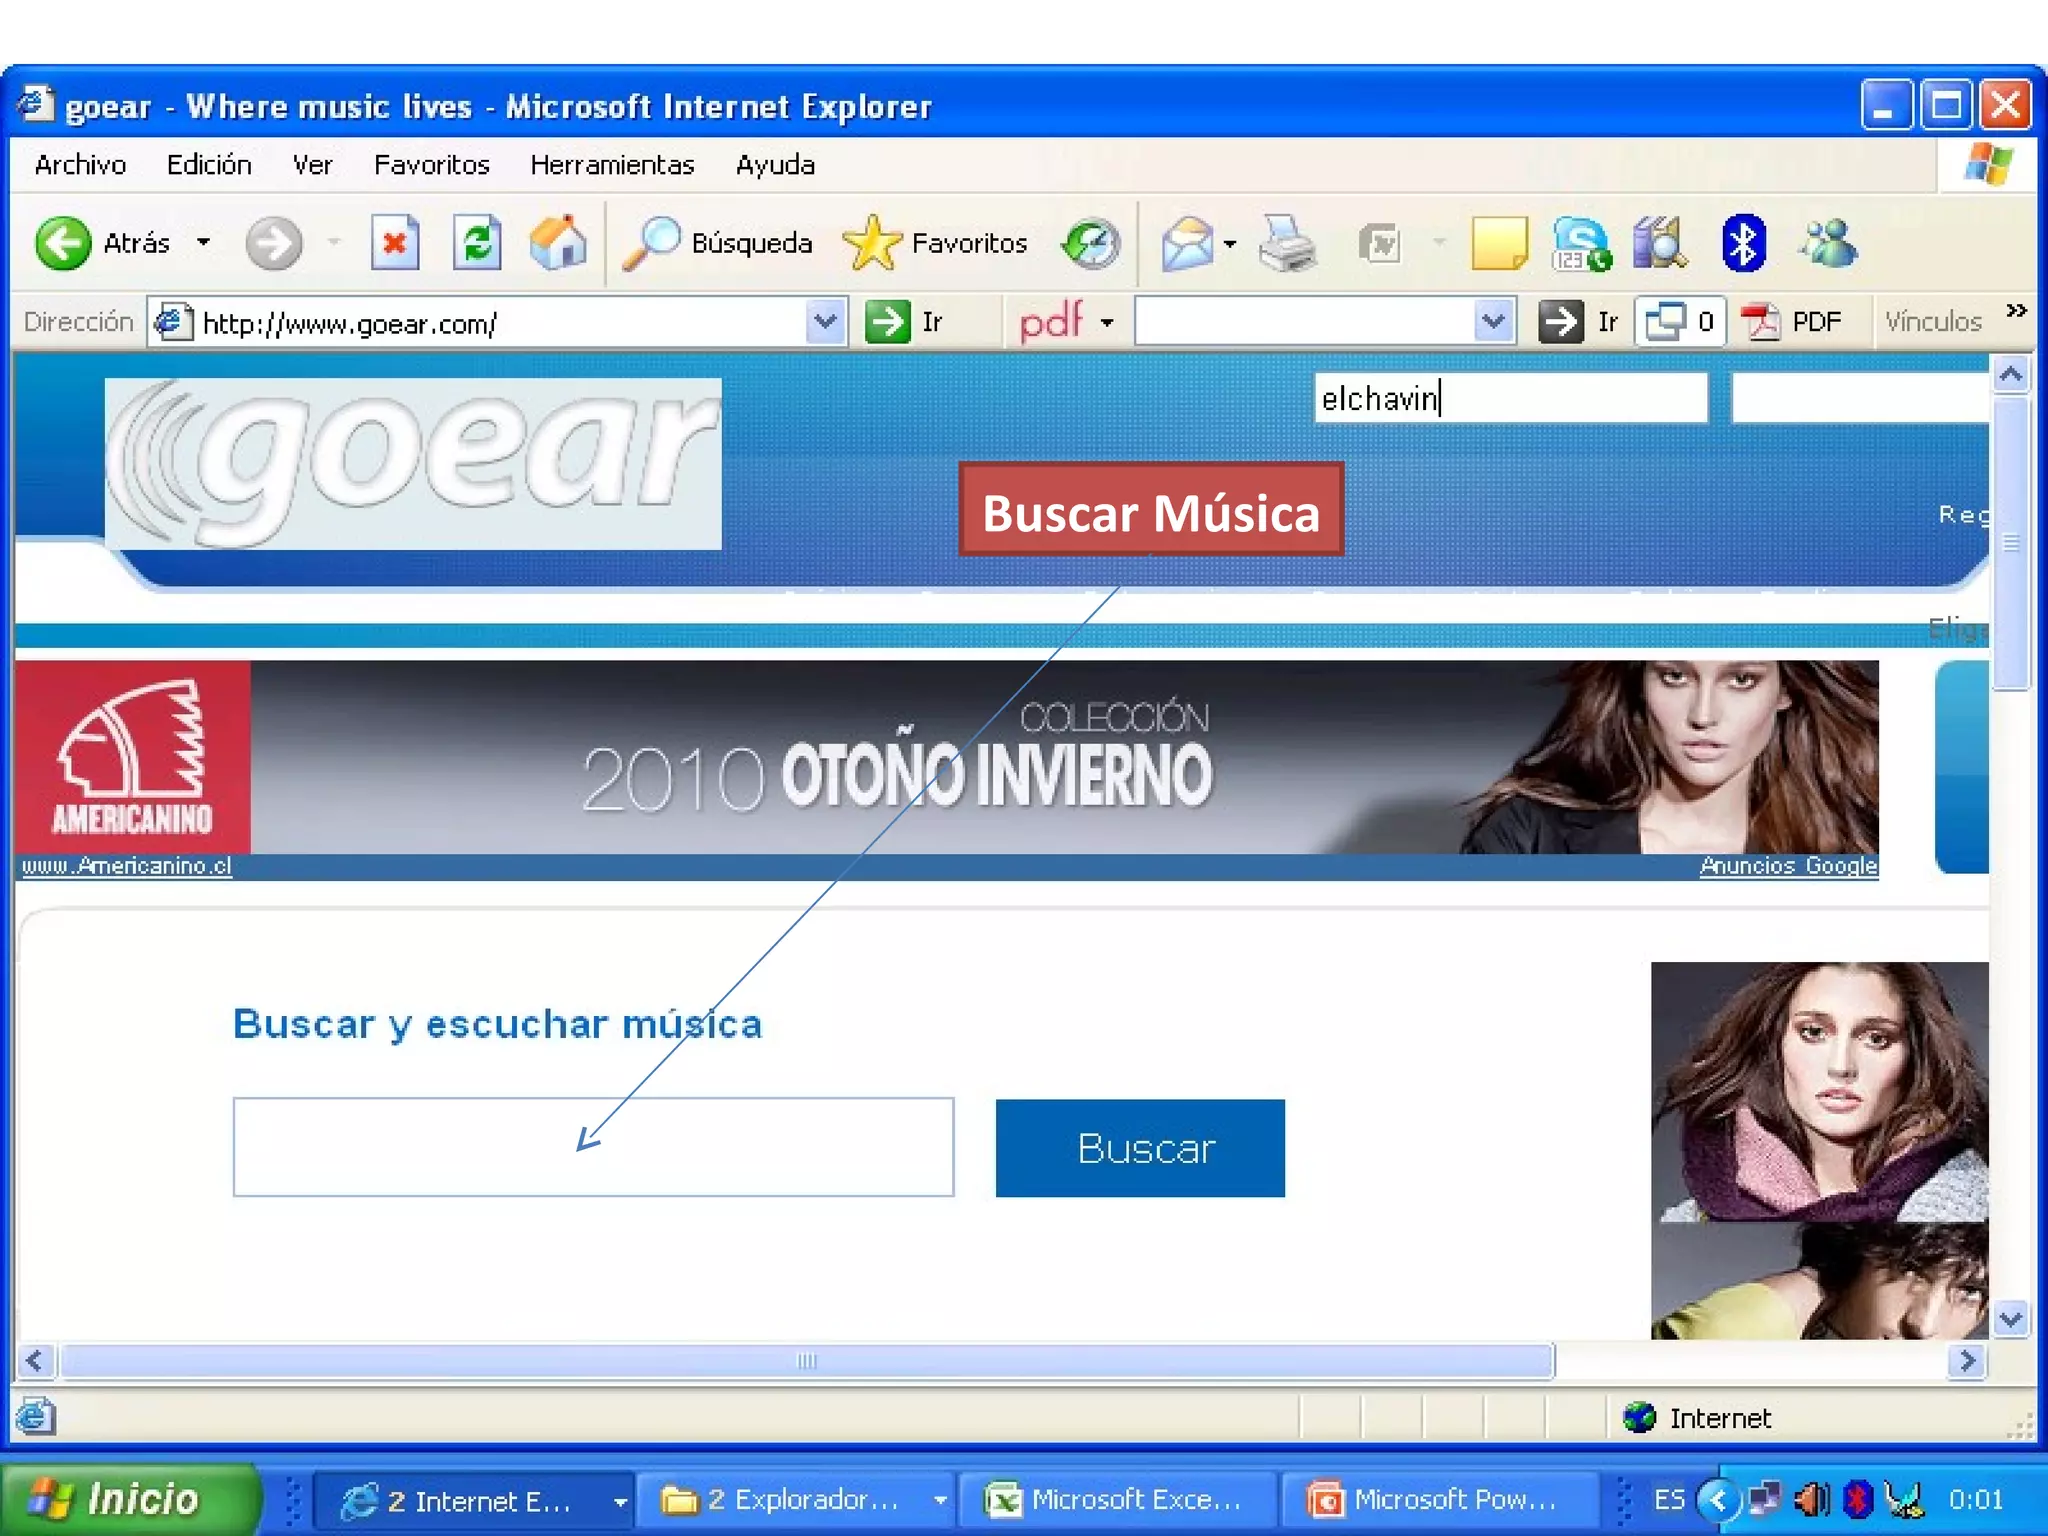Click the Internet zone globe in status bar
The width and height of the screenshot is (2048, 1536).
(x=1640, y=1417)
